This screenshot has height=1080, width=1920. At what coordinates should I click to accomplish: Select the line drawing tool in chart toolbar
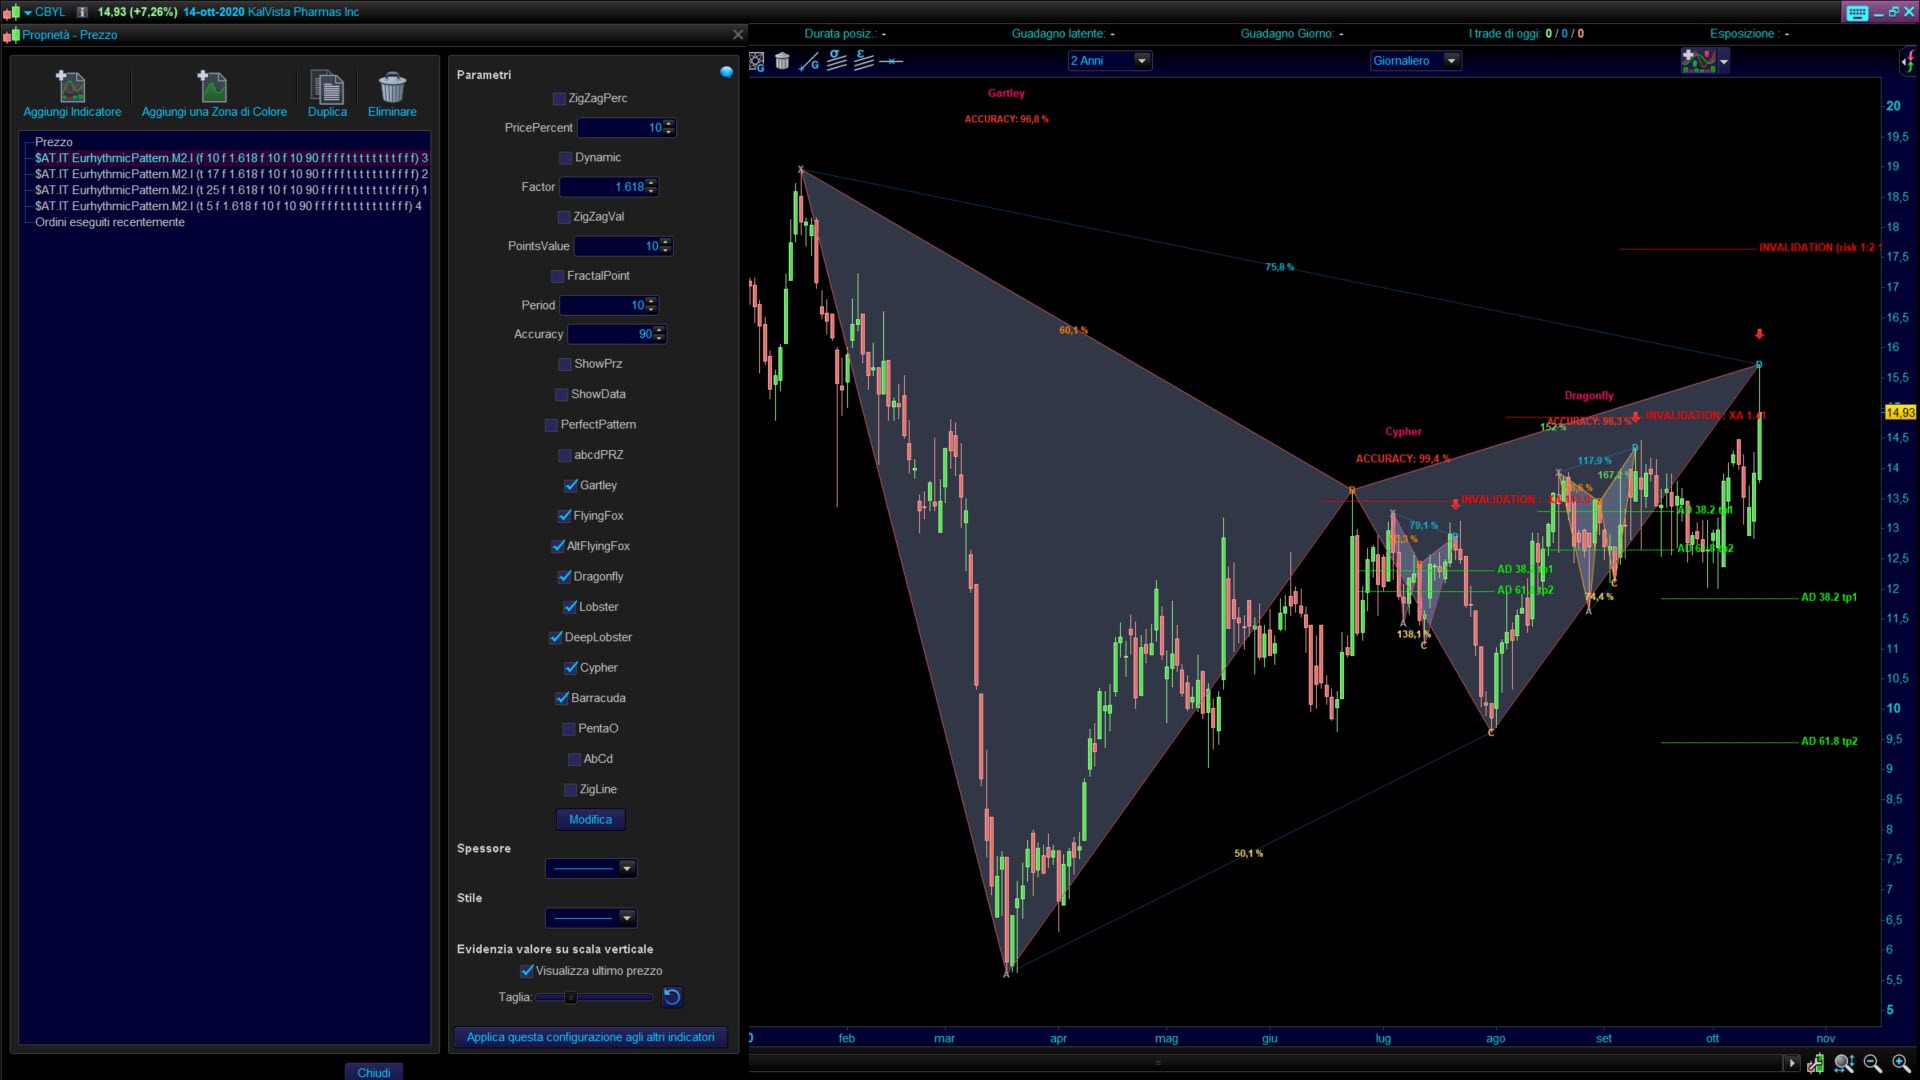(x=809, y=62)
